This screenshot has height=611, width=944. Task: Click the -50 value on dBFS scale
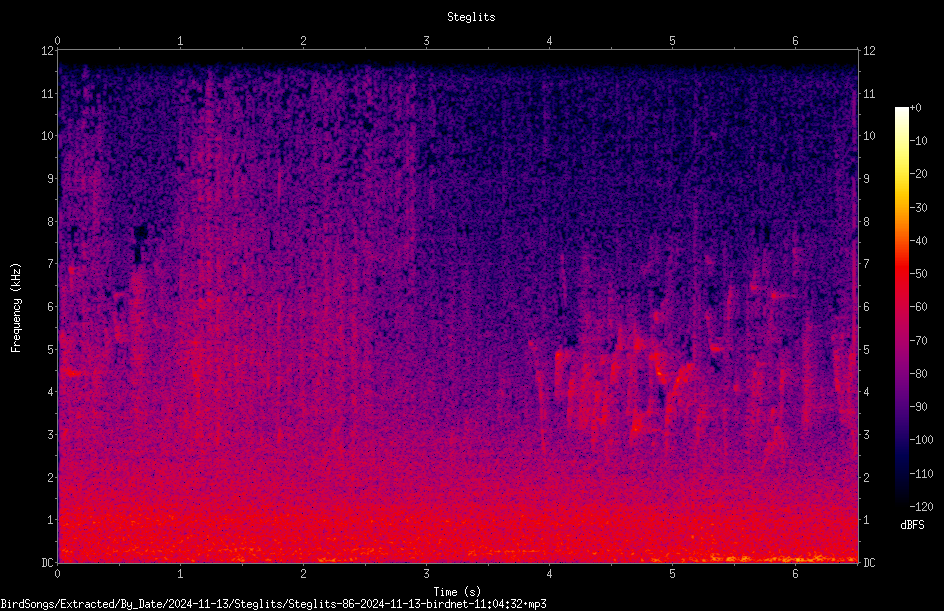tap(918, 273)
